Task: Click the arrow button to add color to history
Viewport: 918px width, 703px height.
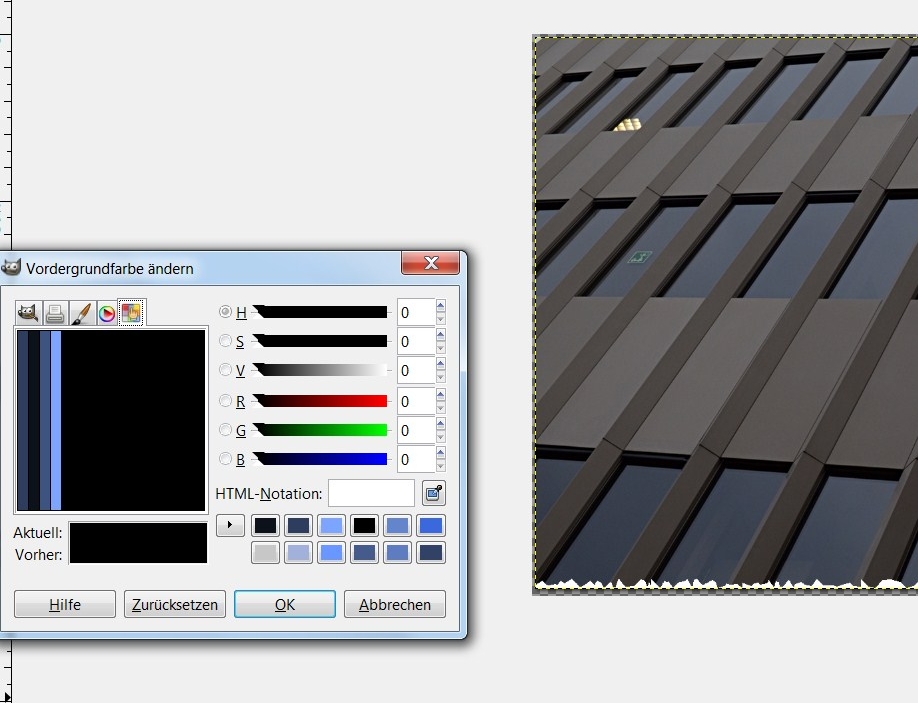Action: [x=230, y=525]
